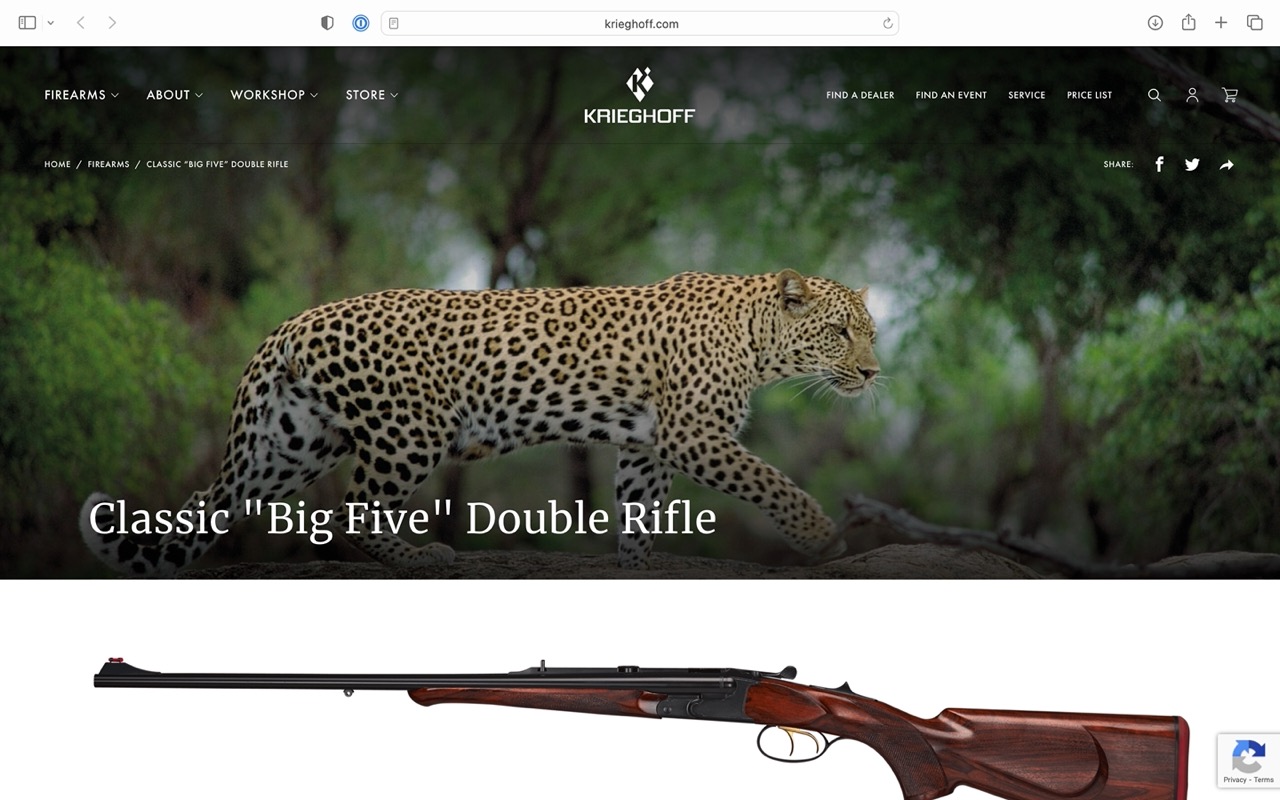Toggle the Safari sidebar

coord(27,23)
